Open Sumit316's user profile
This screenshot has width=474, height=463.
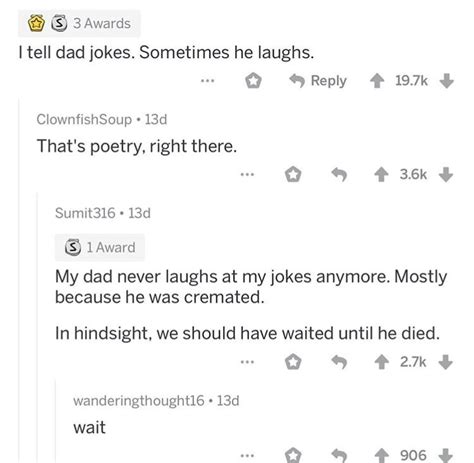[x=85, y=213]
